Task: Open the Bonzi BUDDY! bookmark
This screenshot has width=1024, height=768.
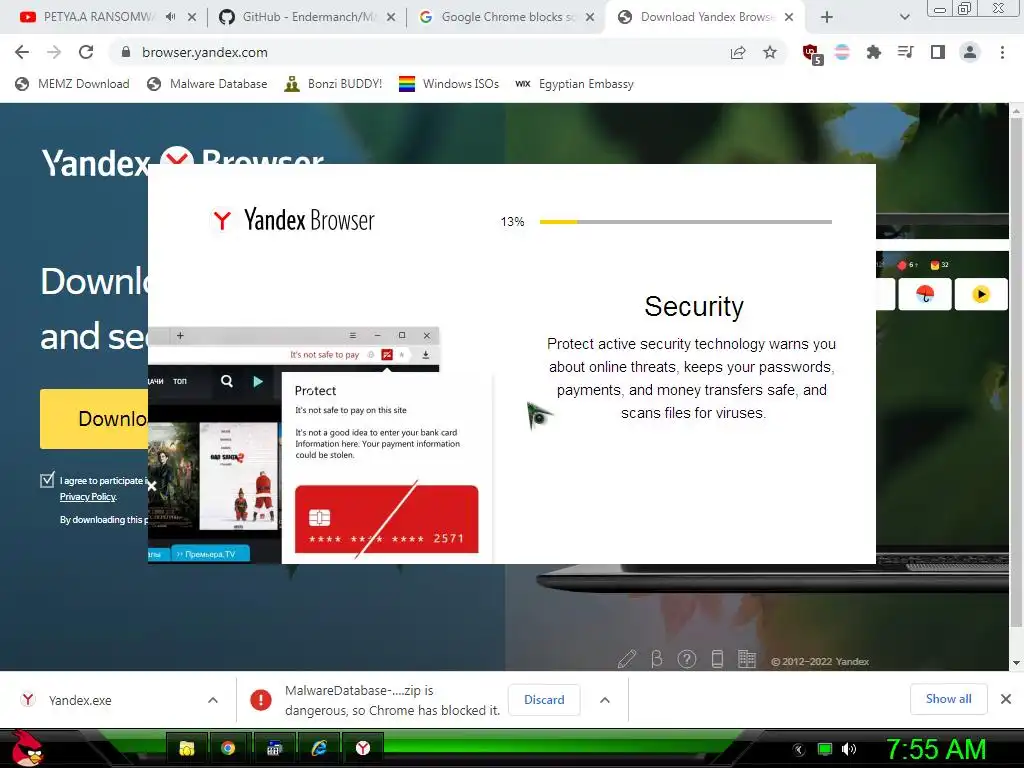Action: [334, 84]
